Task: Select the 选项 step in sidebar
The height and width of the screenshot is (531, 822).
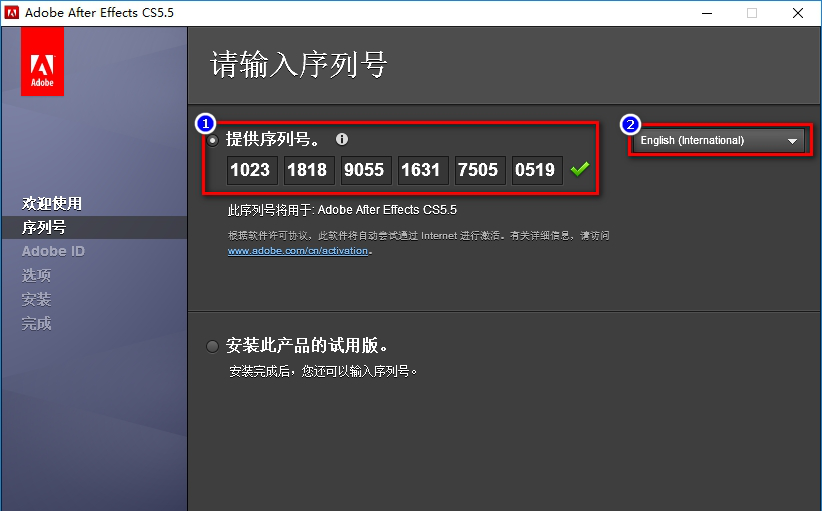Action: tap(36, 275)
